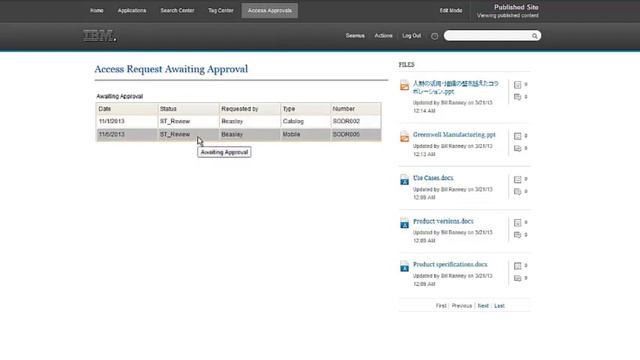Click the downloads icon for Product specifications.docx

point(517,266)
